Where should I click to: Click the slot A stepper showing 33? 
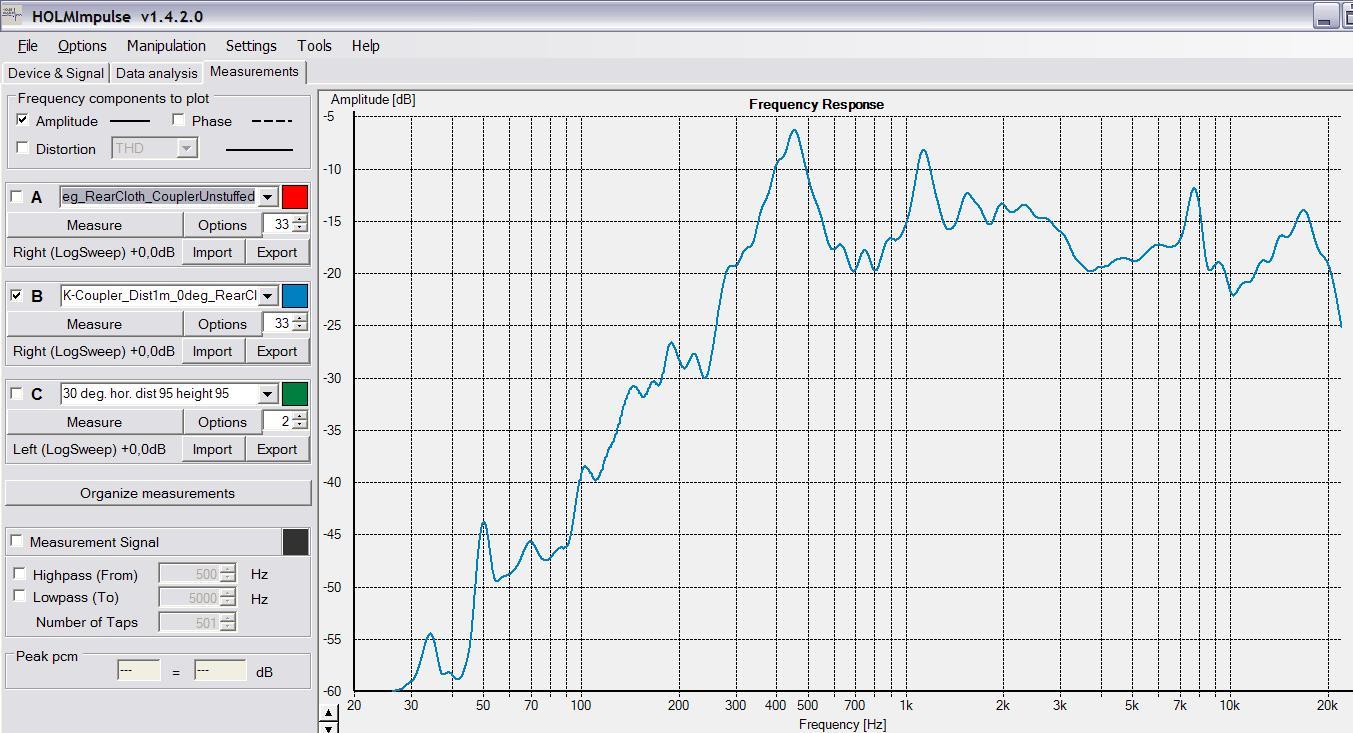point(285,225)
